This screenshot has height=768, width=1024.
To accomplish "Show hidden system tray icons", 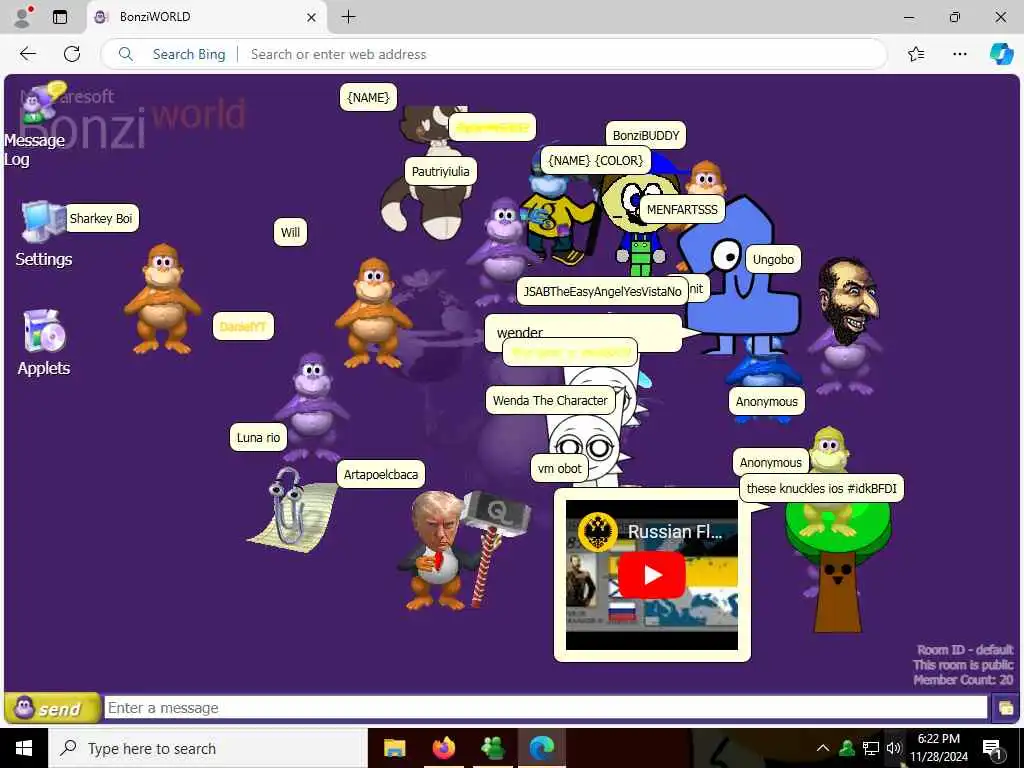I will tap(823, 748).
